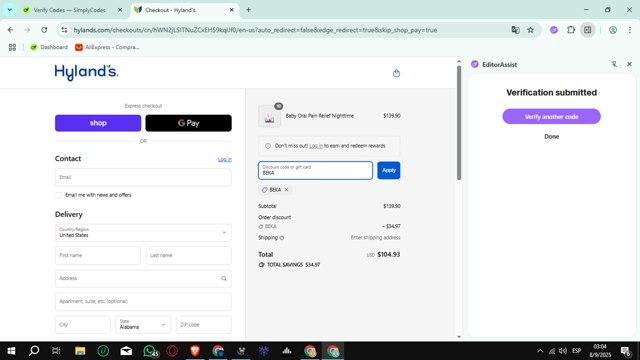The height and width of the screenshot is (360, 640).
Task: Open Windows taskbar search
Action: click(x=34, y=351)
